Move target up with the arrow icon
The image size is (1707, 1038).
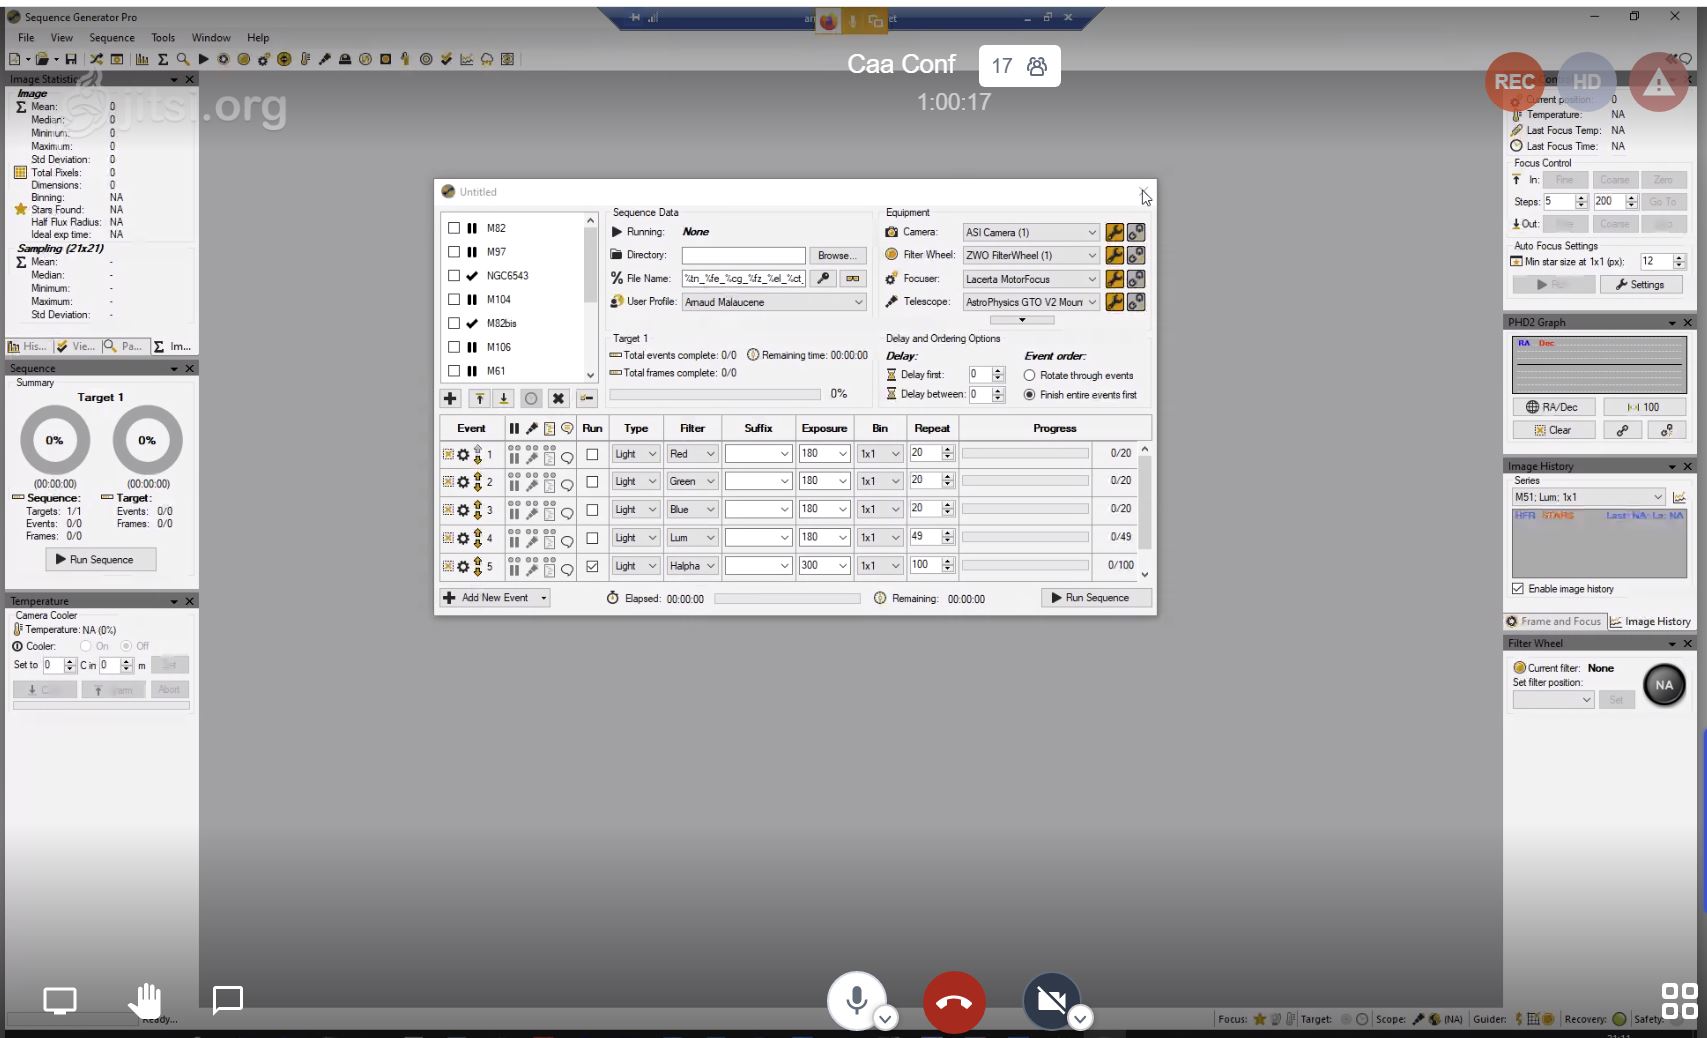[x=480, y=398]
